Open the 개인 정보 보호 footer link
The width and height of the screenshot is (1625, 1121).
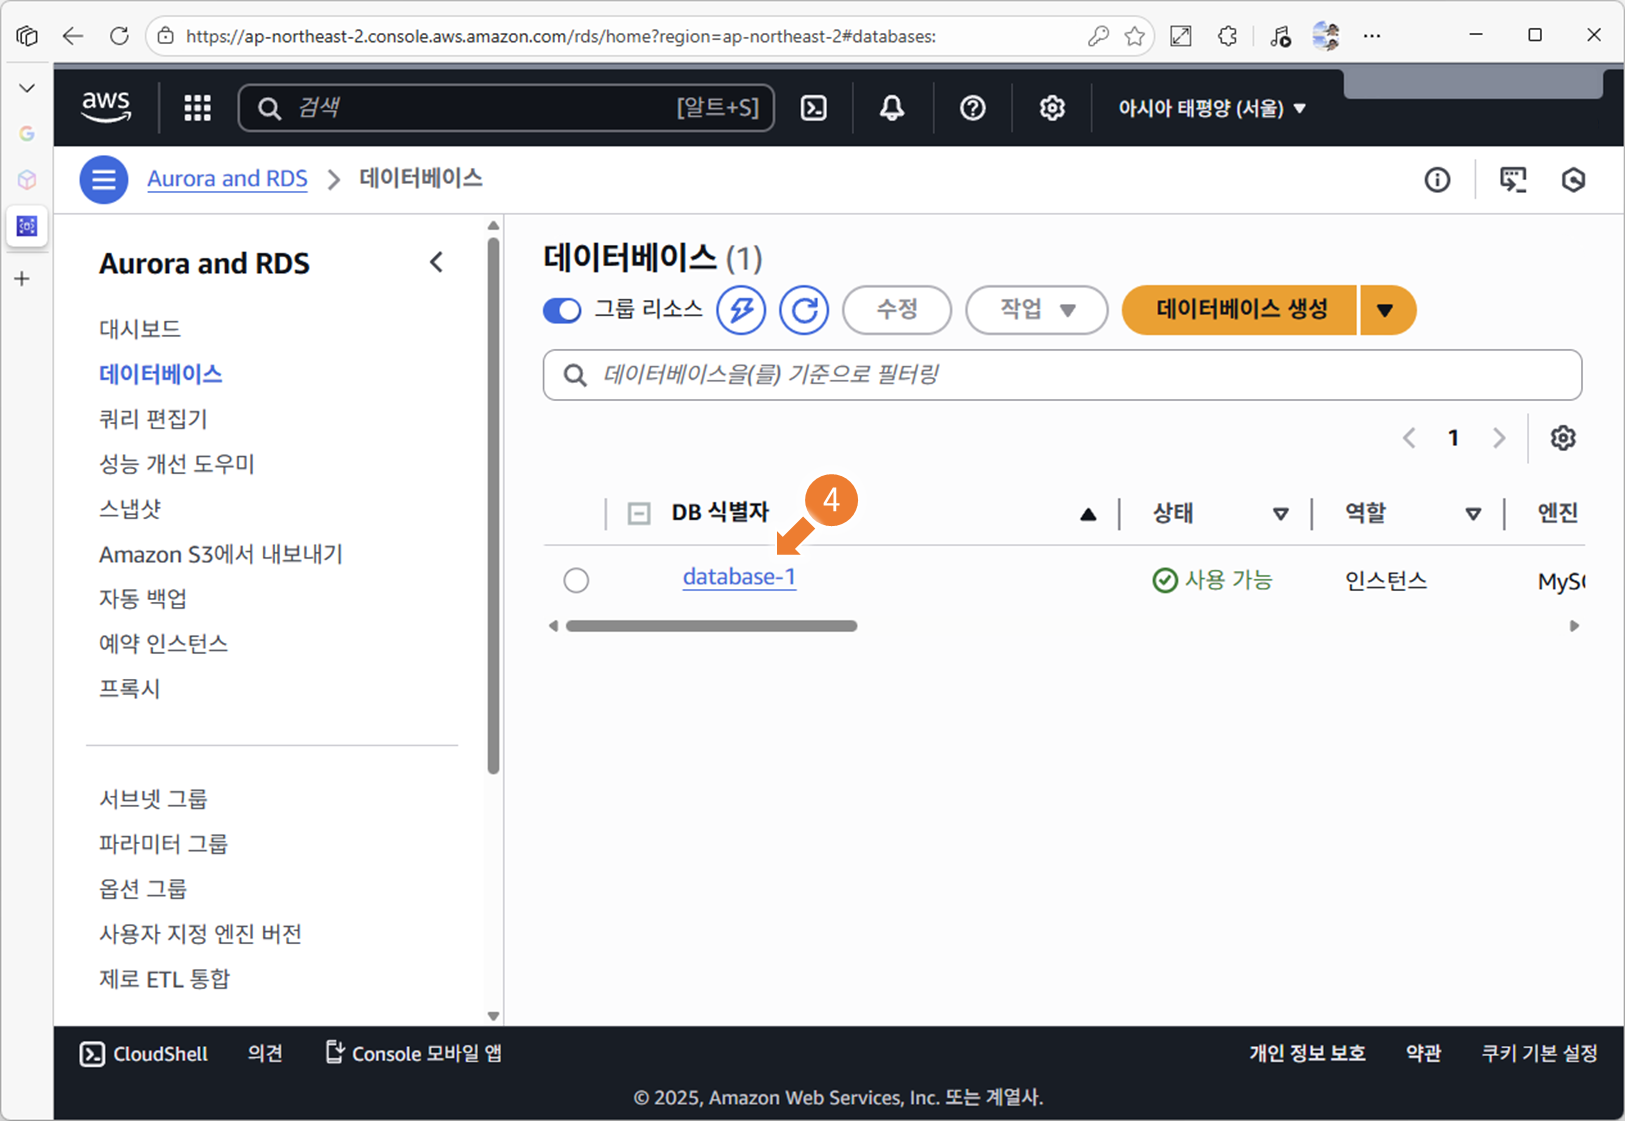click(x=1307, y=1054)
